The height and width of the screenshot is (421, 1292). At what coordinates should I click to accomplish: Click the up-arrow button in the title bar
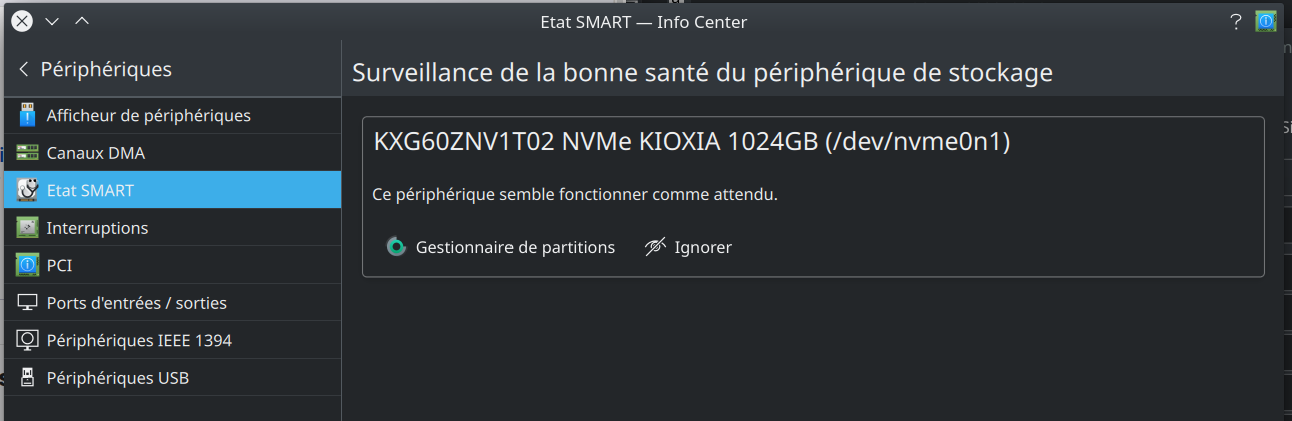click(82, 21)
